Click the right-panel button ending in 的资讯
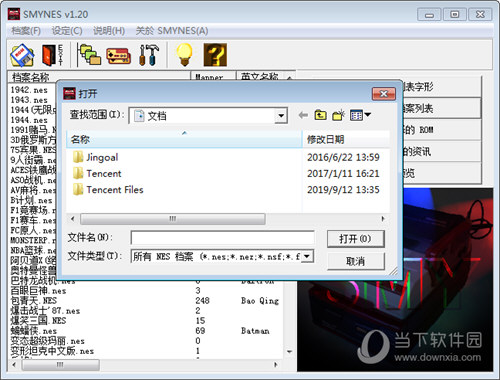Viewport: 500px width, 380px height. 442,152
